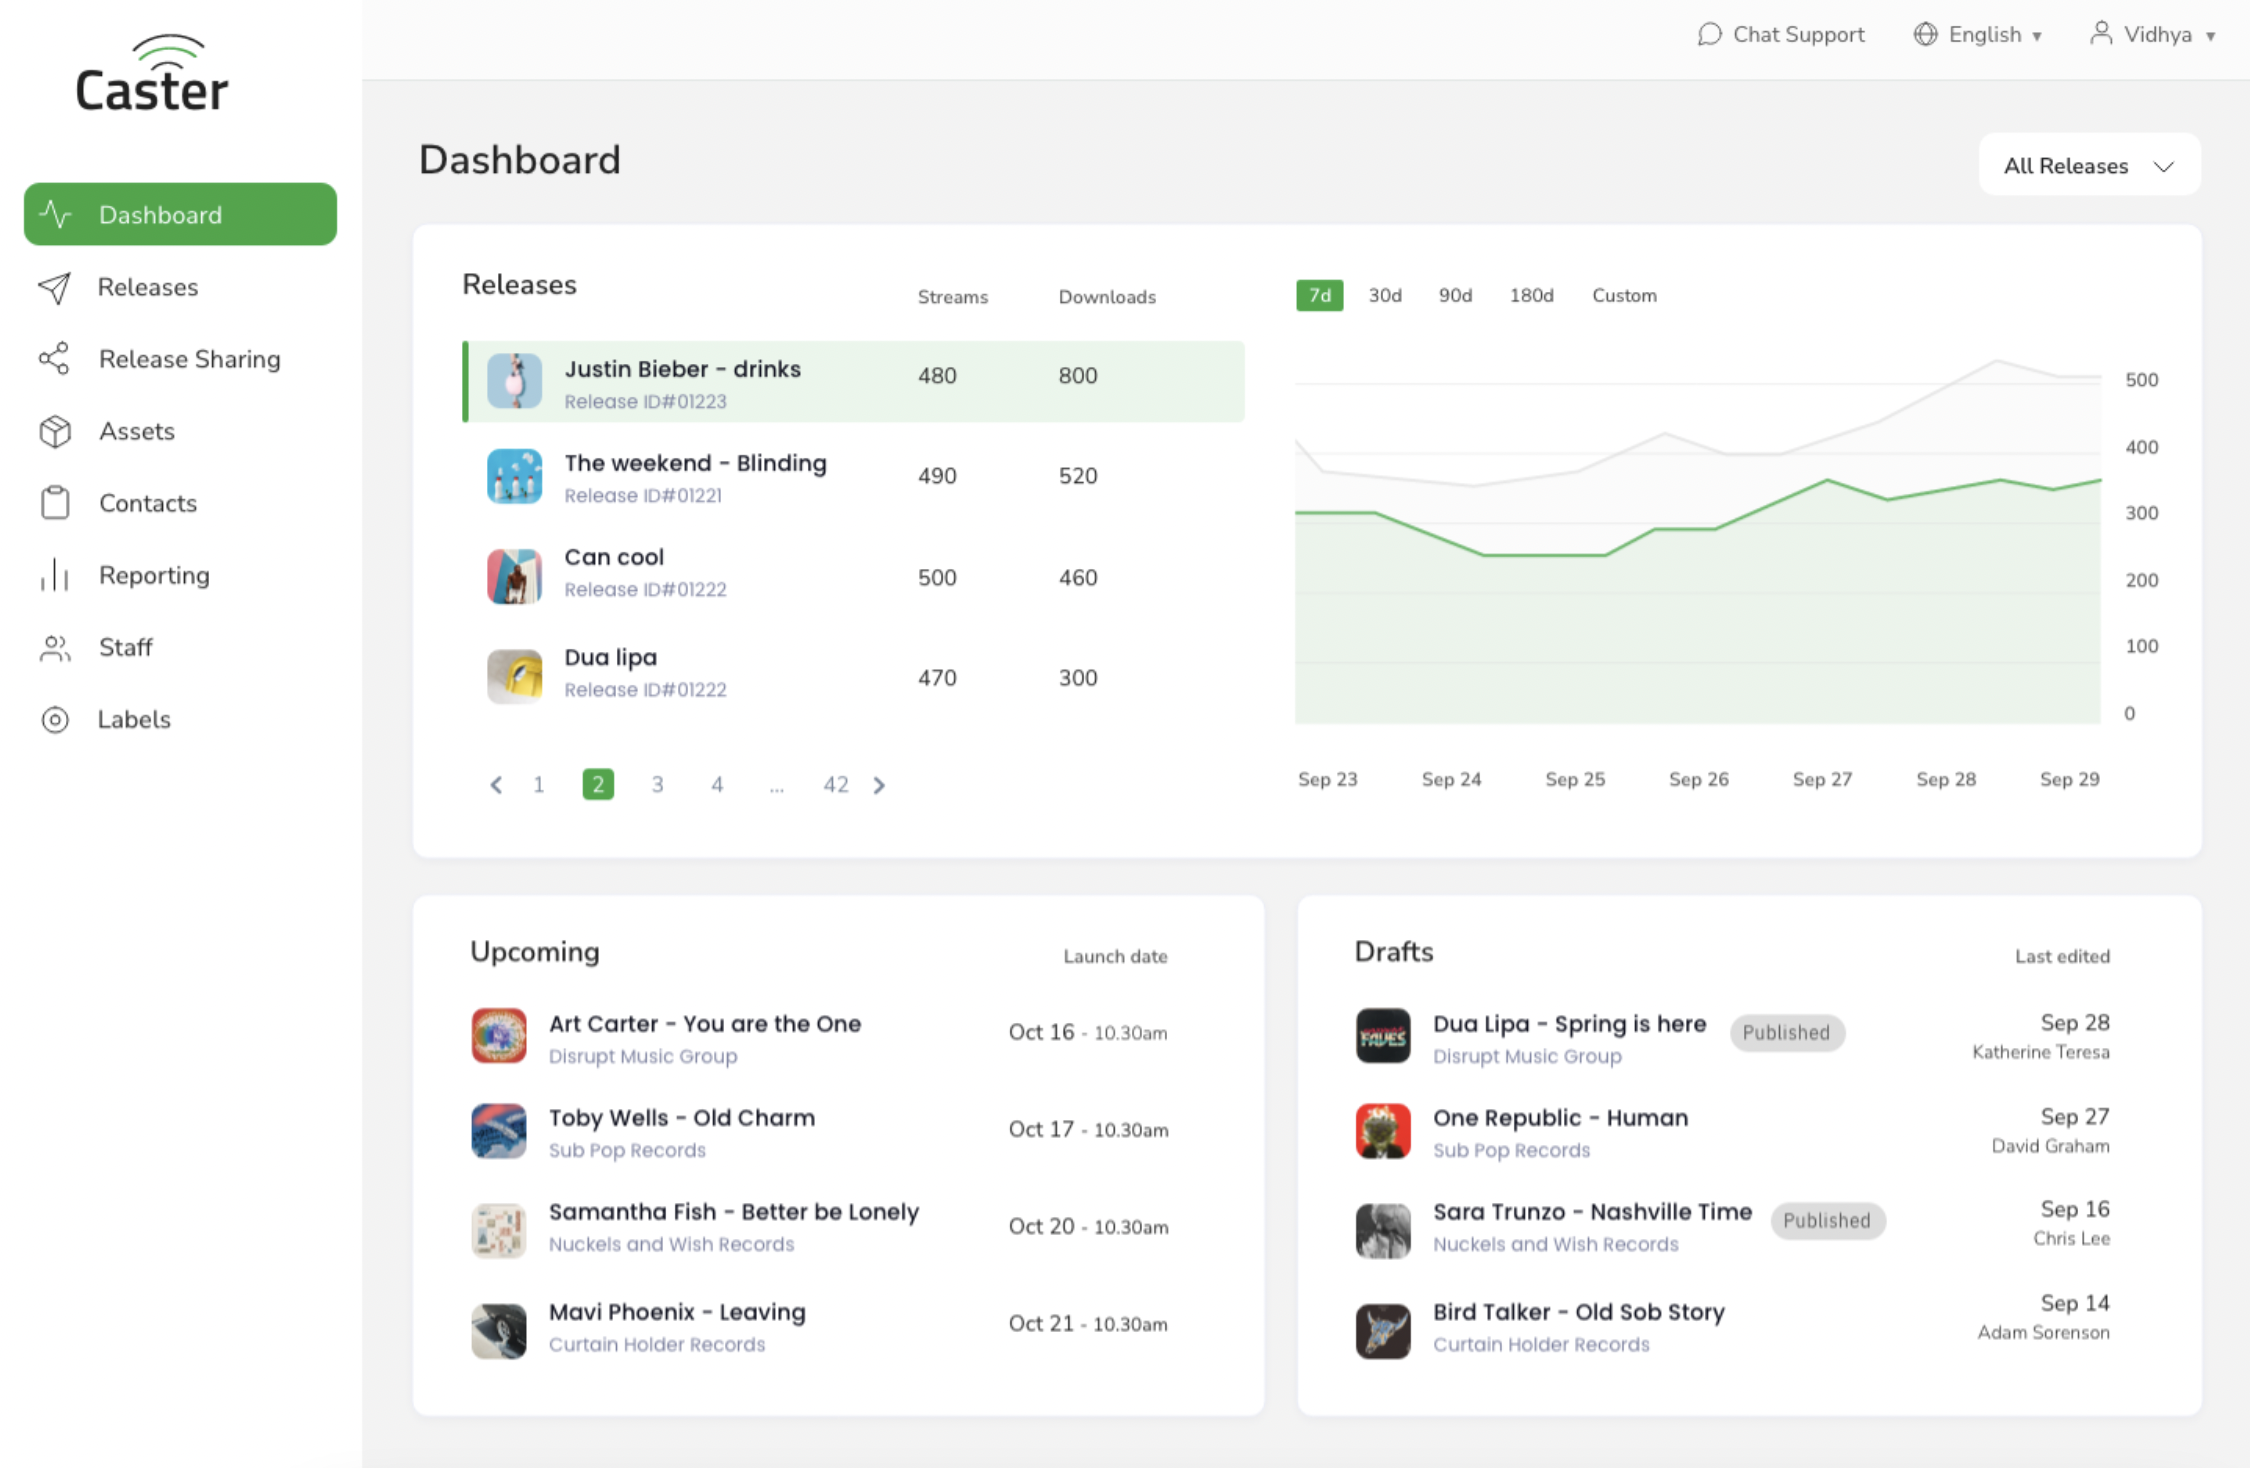Click the Staff people icon
The image size is (2250, 1468).
pos(55,648)
